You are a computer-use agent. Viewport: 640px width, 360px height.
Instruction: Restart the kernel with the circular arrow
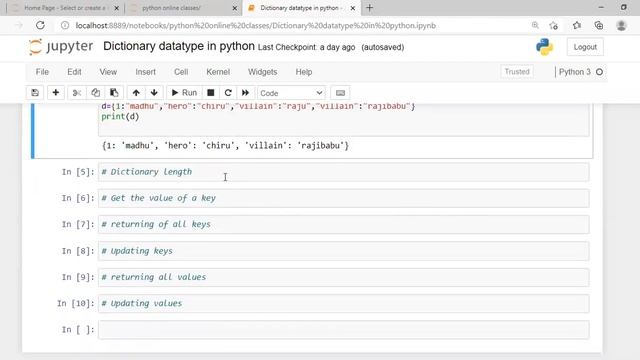[x=228, y=93]
